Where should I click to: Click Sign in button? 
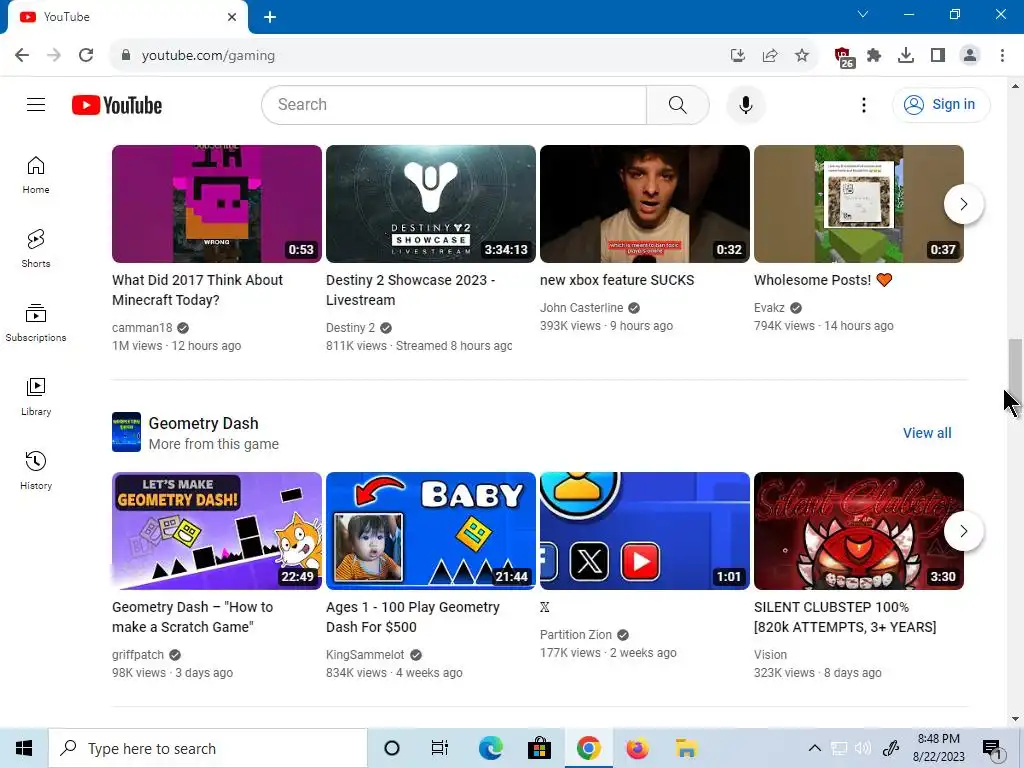(x=941, y=104)
